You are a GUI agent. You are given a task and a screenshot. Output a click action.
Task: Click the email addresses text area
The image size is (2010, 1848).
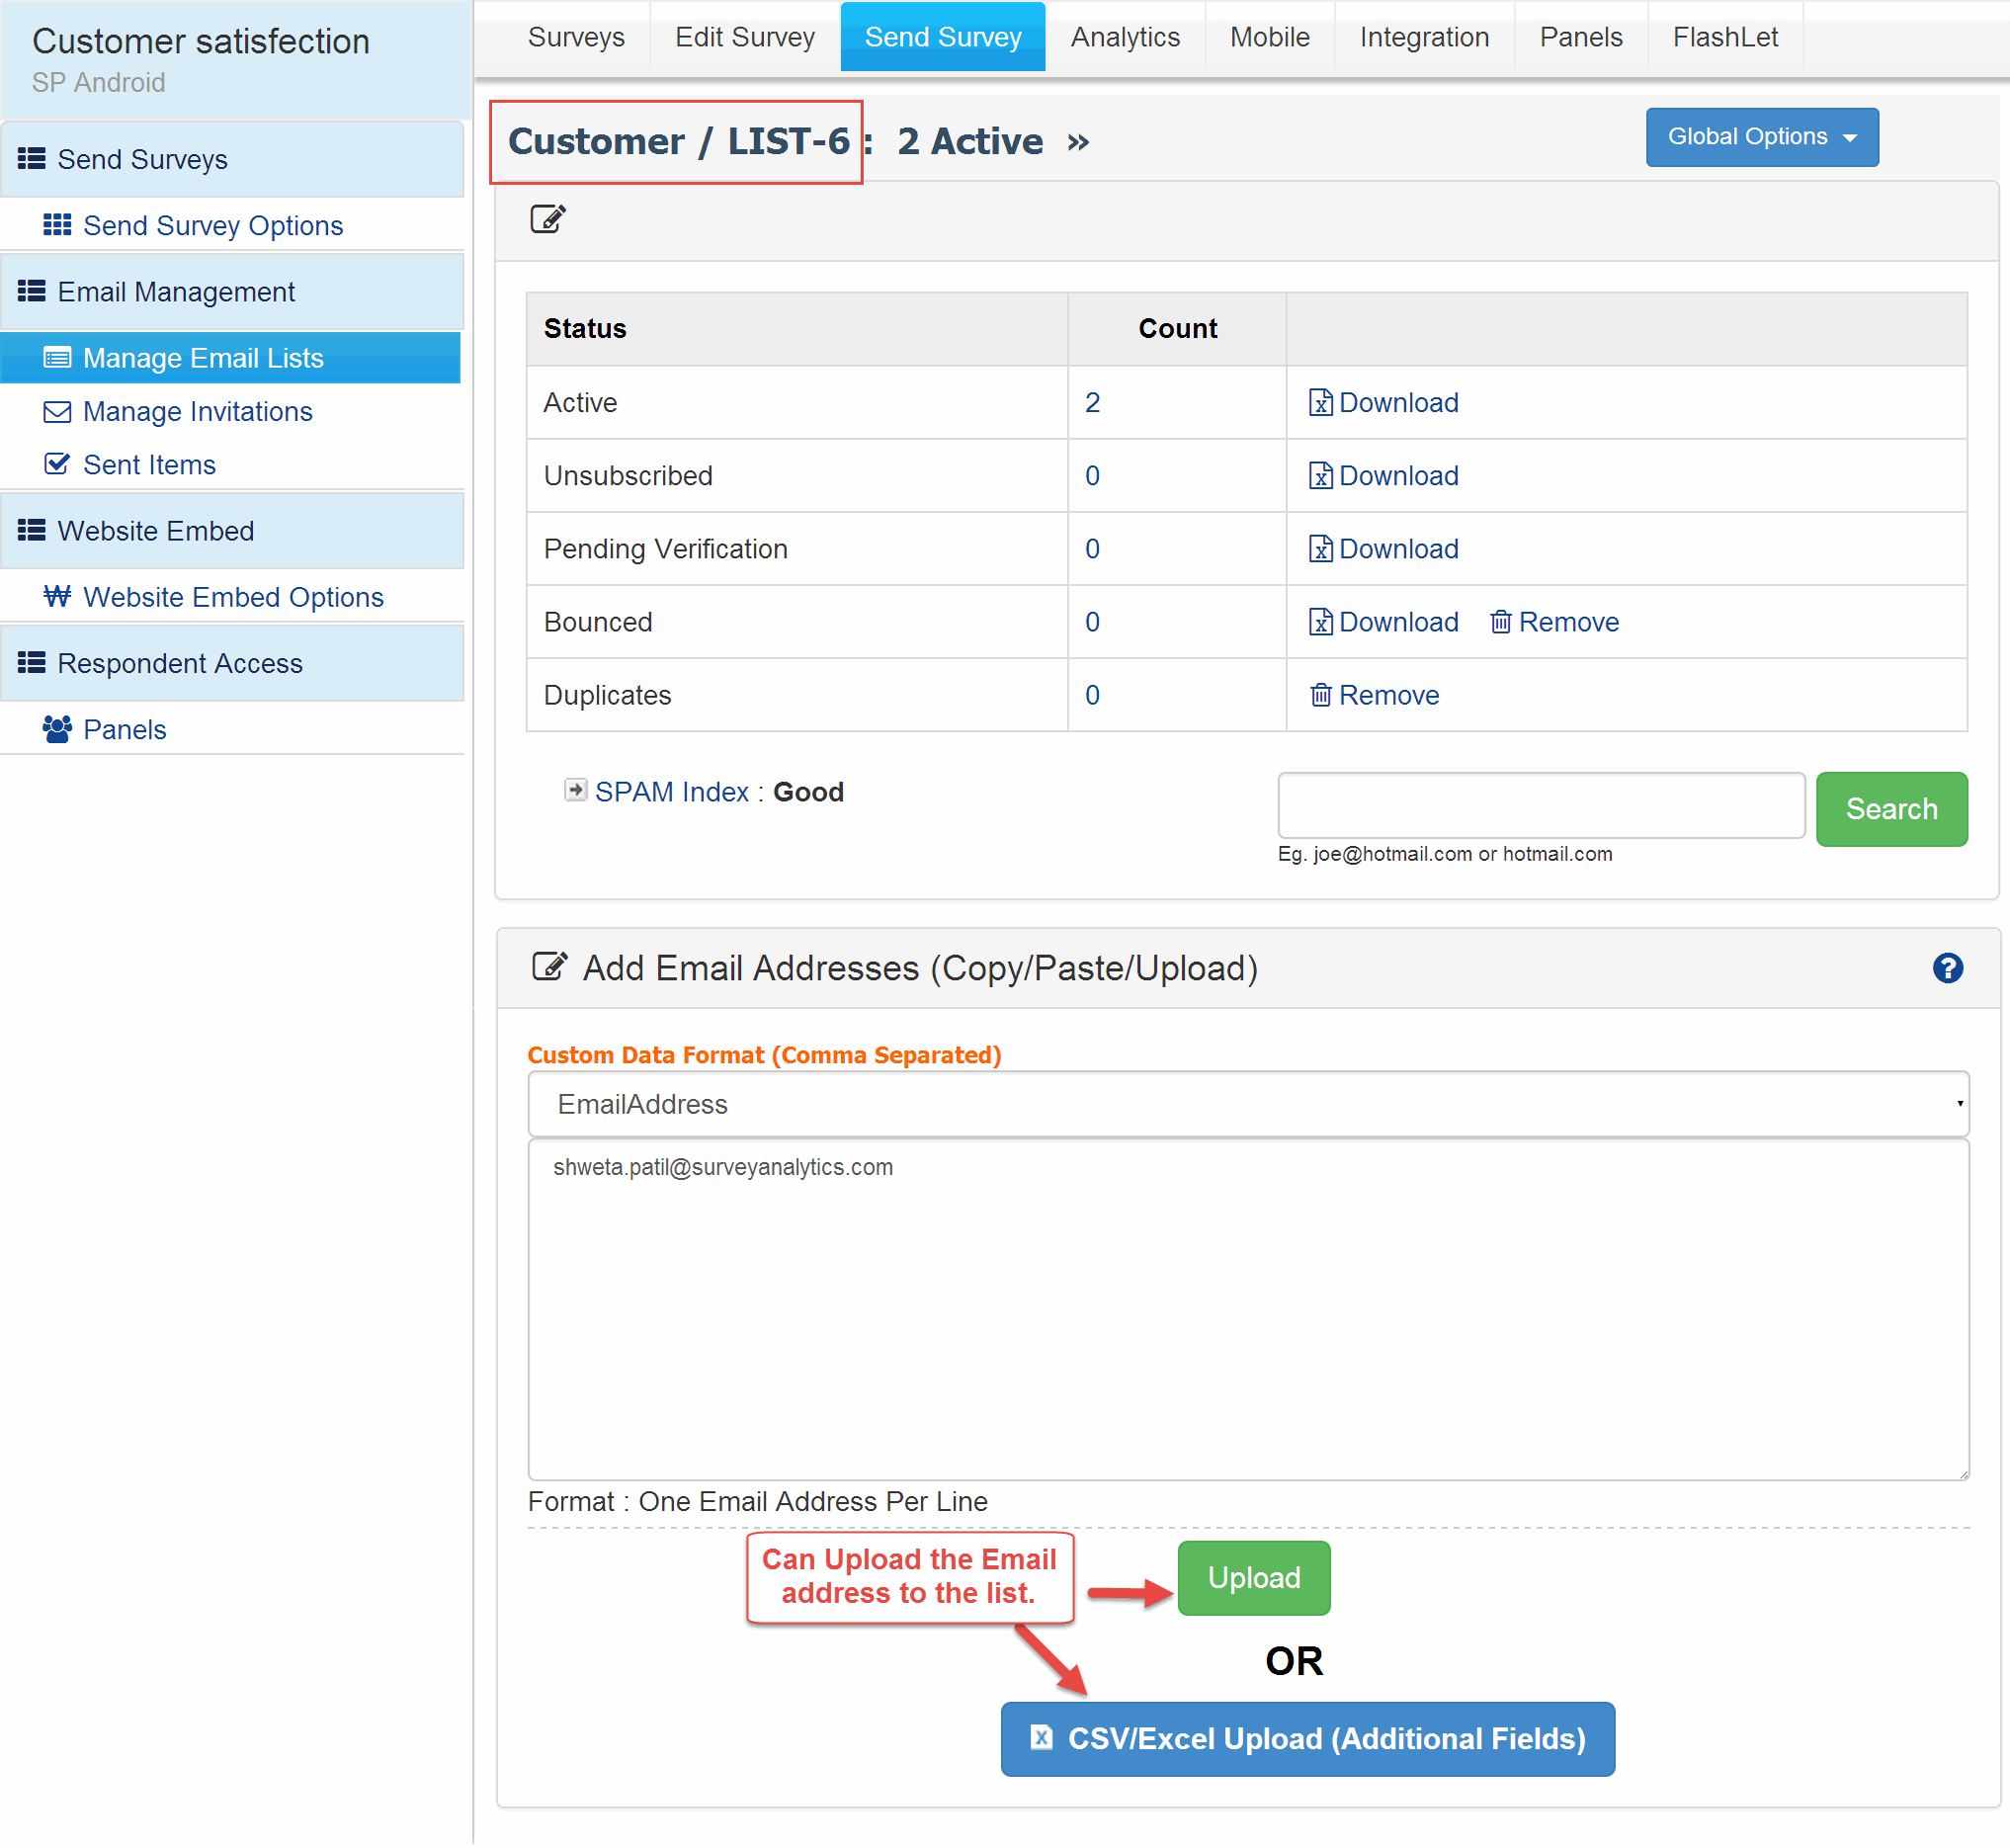point(1248,1309)
